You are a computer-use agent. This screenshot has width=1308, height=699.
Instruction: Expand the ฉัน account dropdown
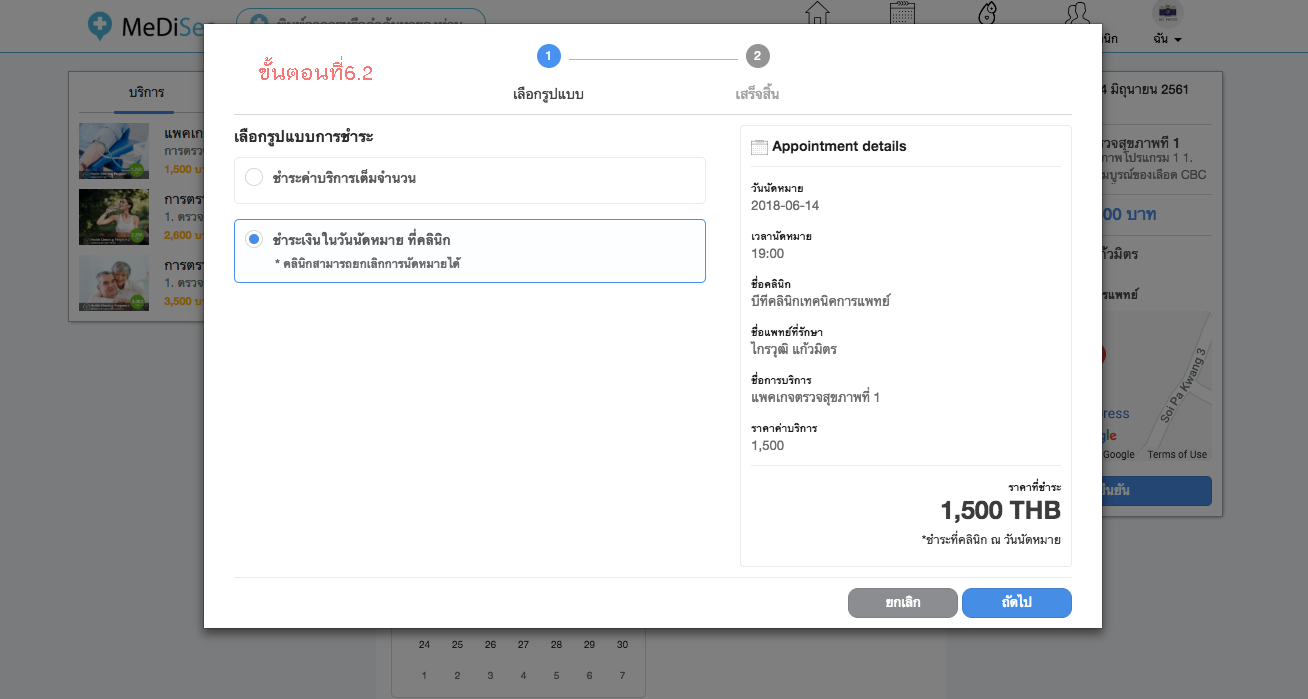click(x=1167, y=39)
